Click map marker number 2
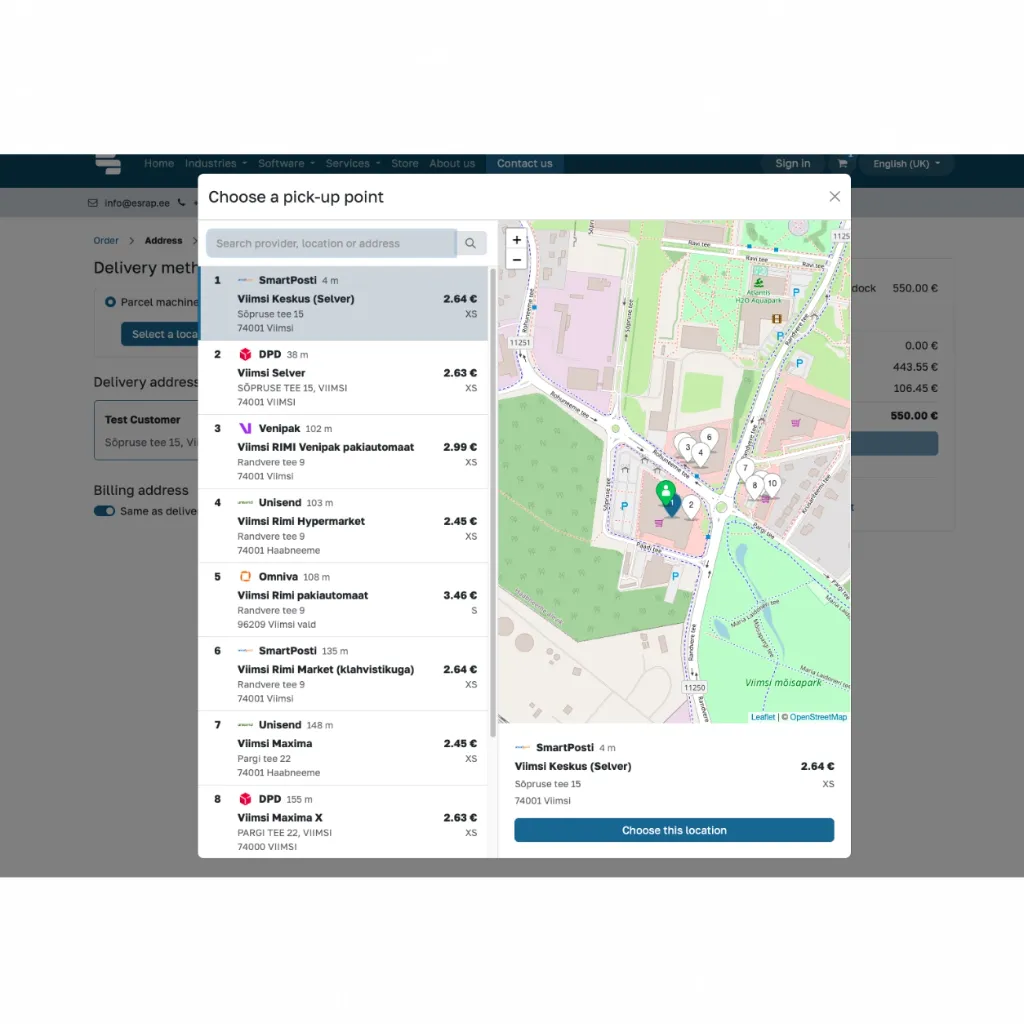The image size is (1024, 1024). (x=691, y=506)
